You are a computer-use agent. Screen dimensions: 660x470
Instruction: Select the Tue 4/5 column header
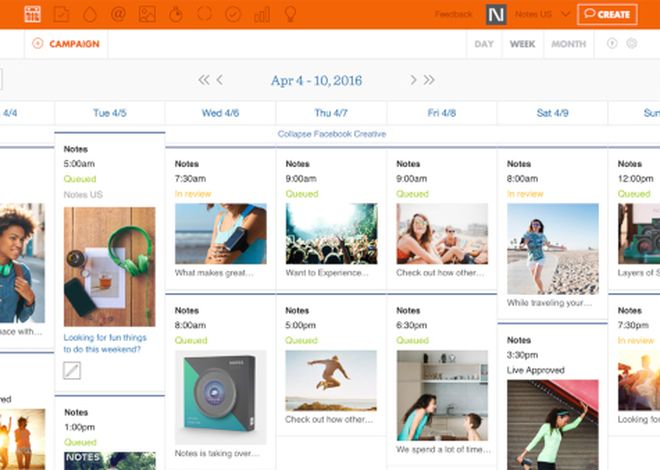(110, 113)
